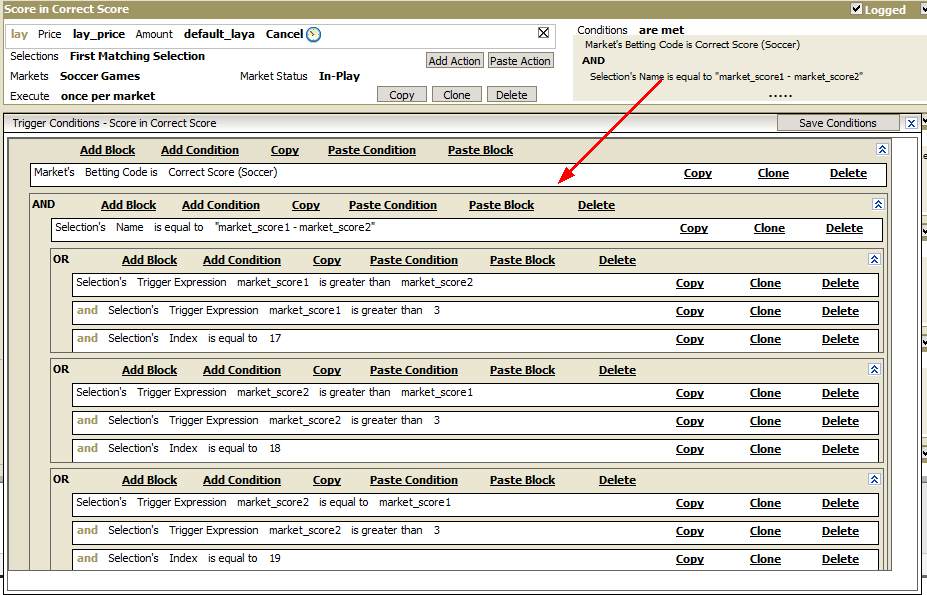Collapse the top-level conditions block
Viewport: 927px width, 595px height.
pyautogui.click(x=882, y=149)
